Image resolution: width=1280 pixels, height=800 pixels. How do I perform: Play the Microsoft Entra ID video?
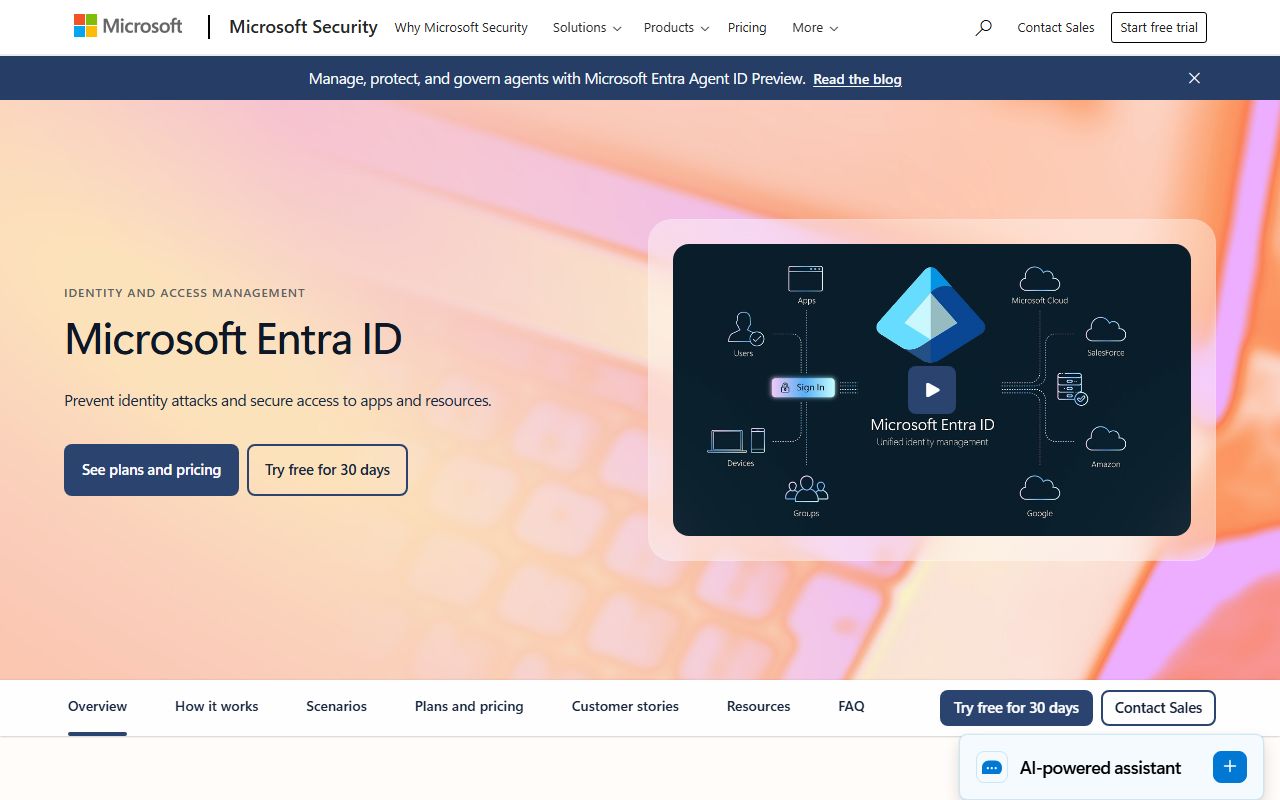click(931, 389)
